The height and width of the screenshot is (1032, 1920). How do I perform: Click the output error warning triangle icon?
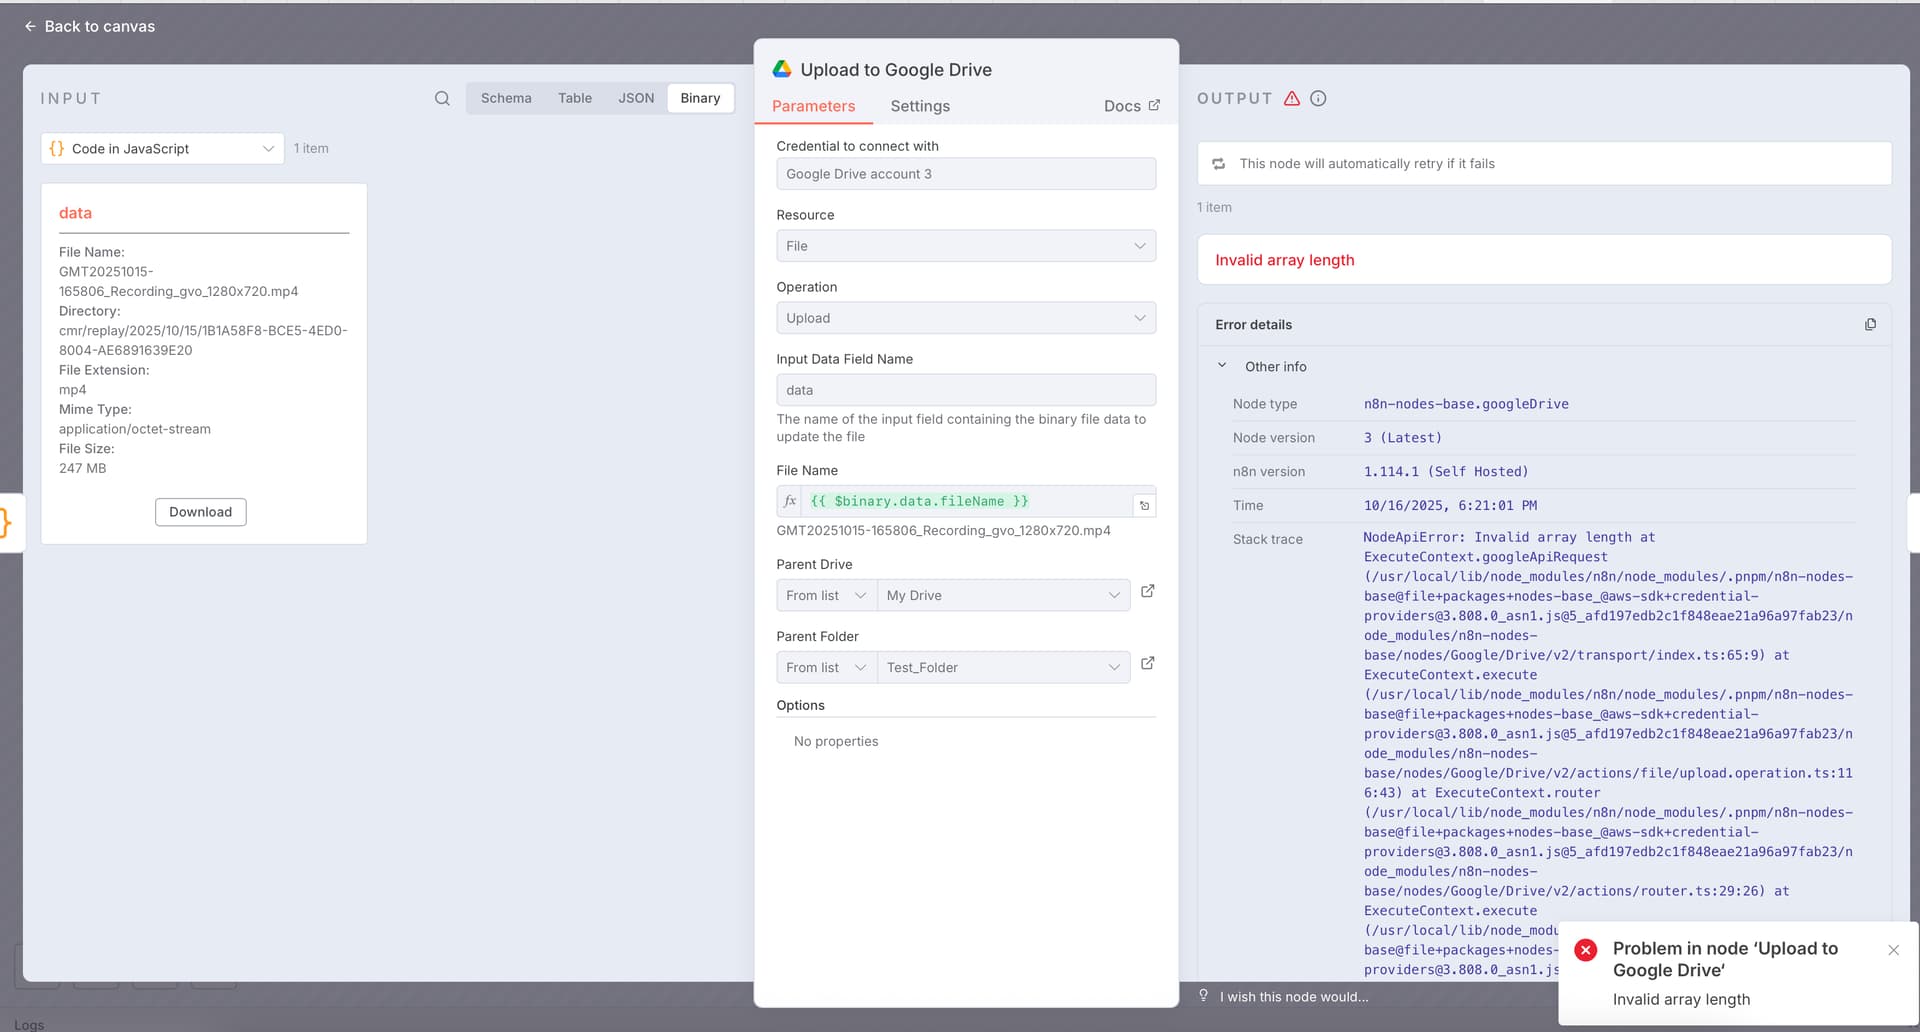pyautogui.click(x=1292, y=98)
